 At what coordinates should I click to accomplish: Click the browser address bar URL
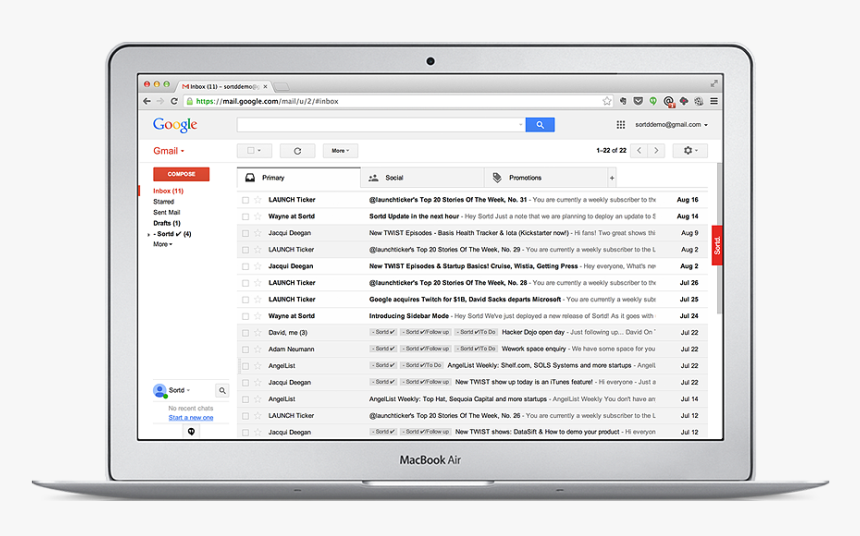click(267, 101)
